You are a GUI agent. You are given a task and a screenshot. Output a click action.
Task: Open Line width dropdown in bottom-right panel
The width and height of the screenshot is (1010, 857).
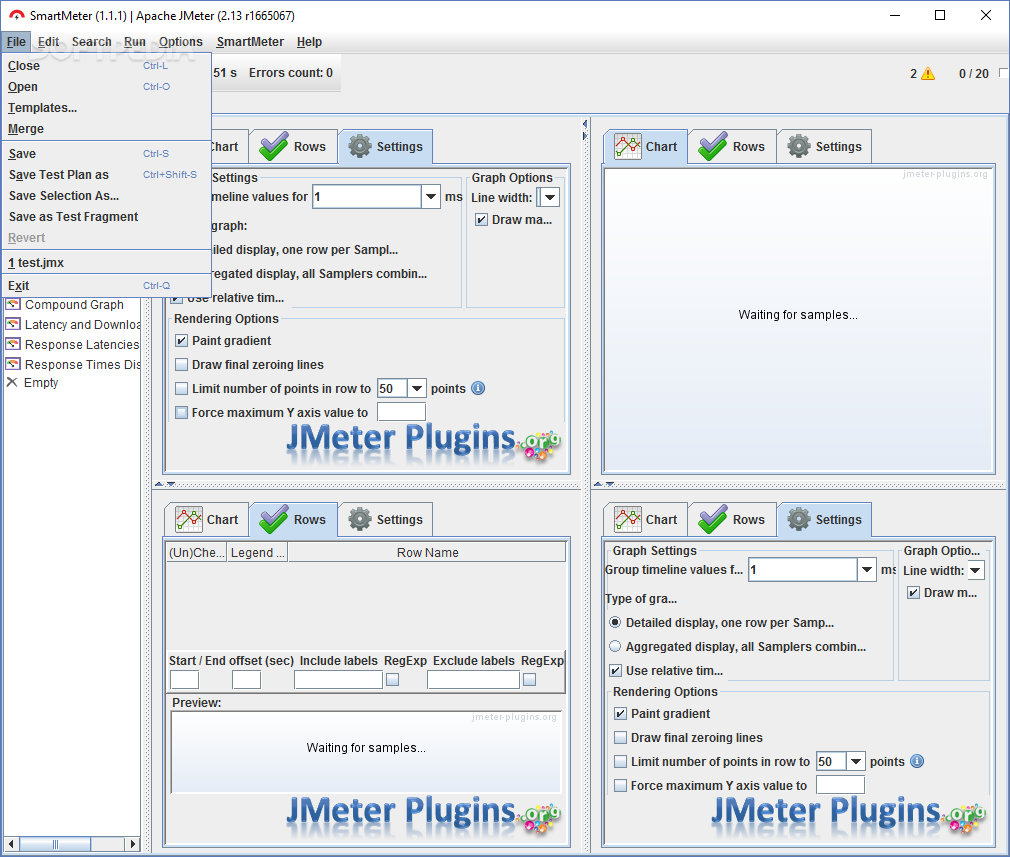coord(976,570)
